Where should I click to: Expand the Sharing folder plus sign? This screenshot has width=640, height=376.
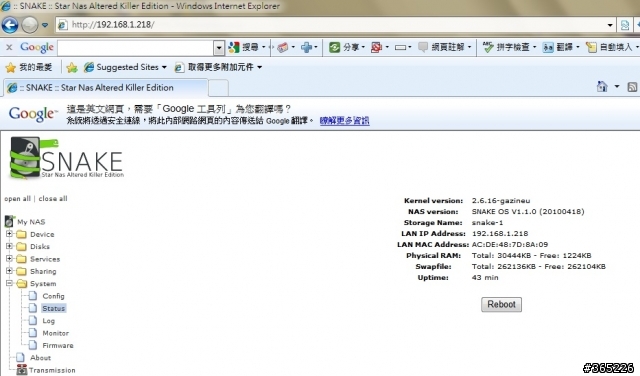tap(9, 271)
